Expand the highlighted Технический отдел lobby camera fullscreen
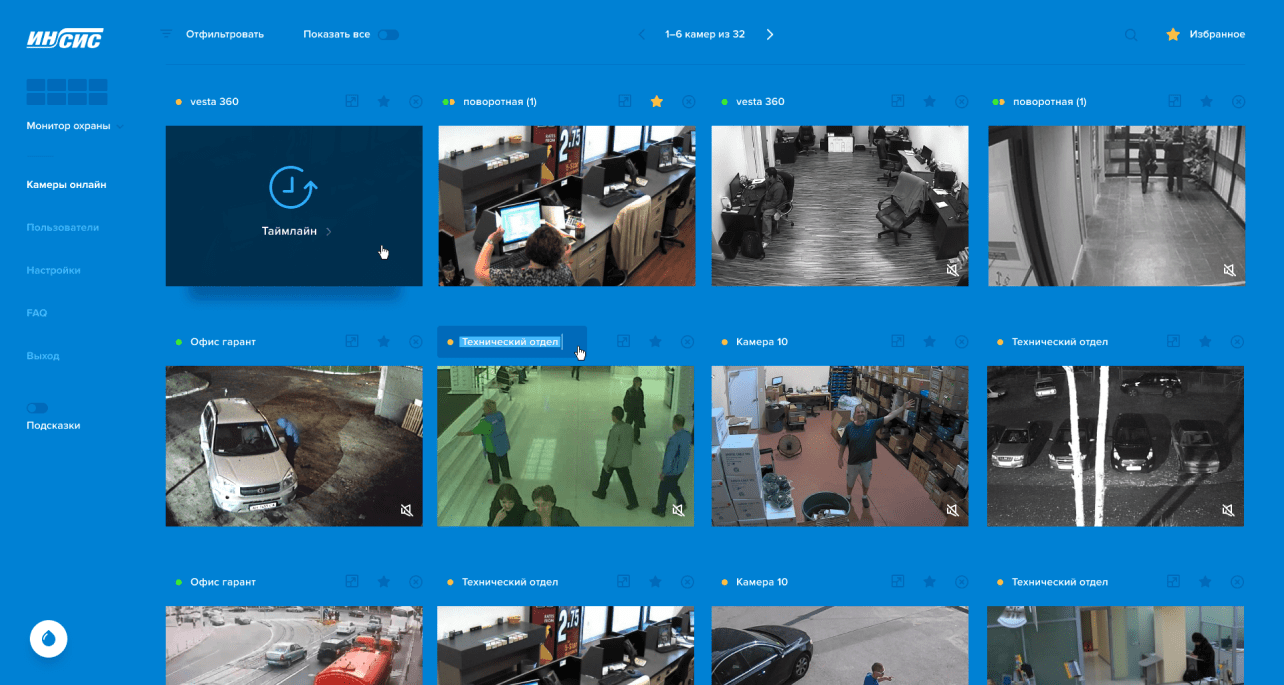Viewport: 1284px width, 685px height. coord(624,342)
